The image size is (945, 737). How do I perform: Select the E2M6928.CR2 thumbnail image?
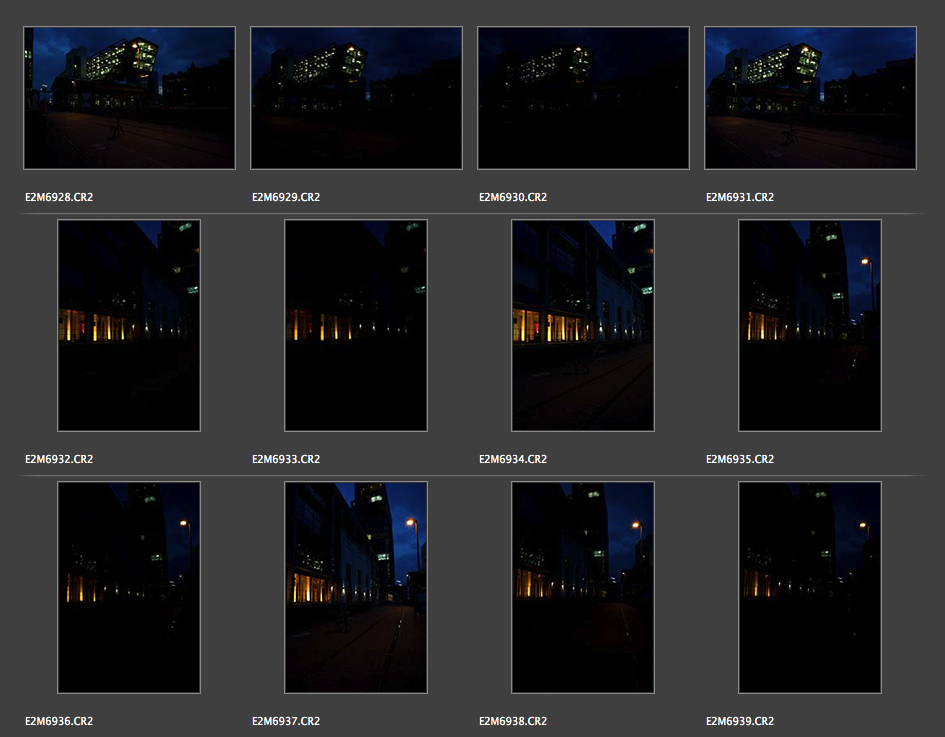[129, 98]
